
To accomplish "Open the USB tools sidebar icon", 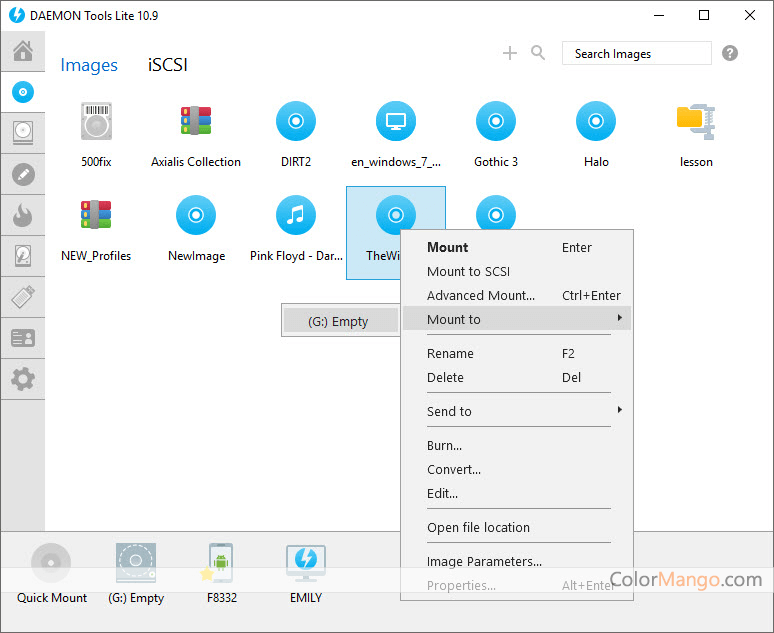I will point(22,297).
